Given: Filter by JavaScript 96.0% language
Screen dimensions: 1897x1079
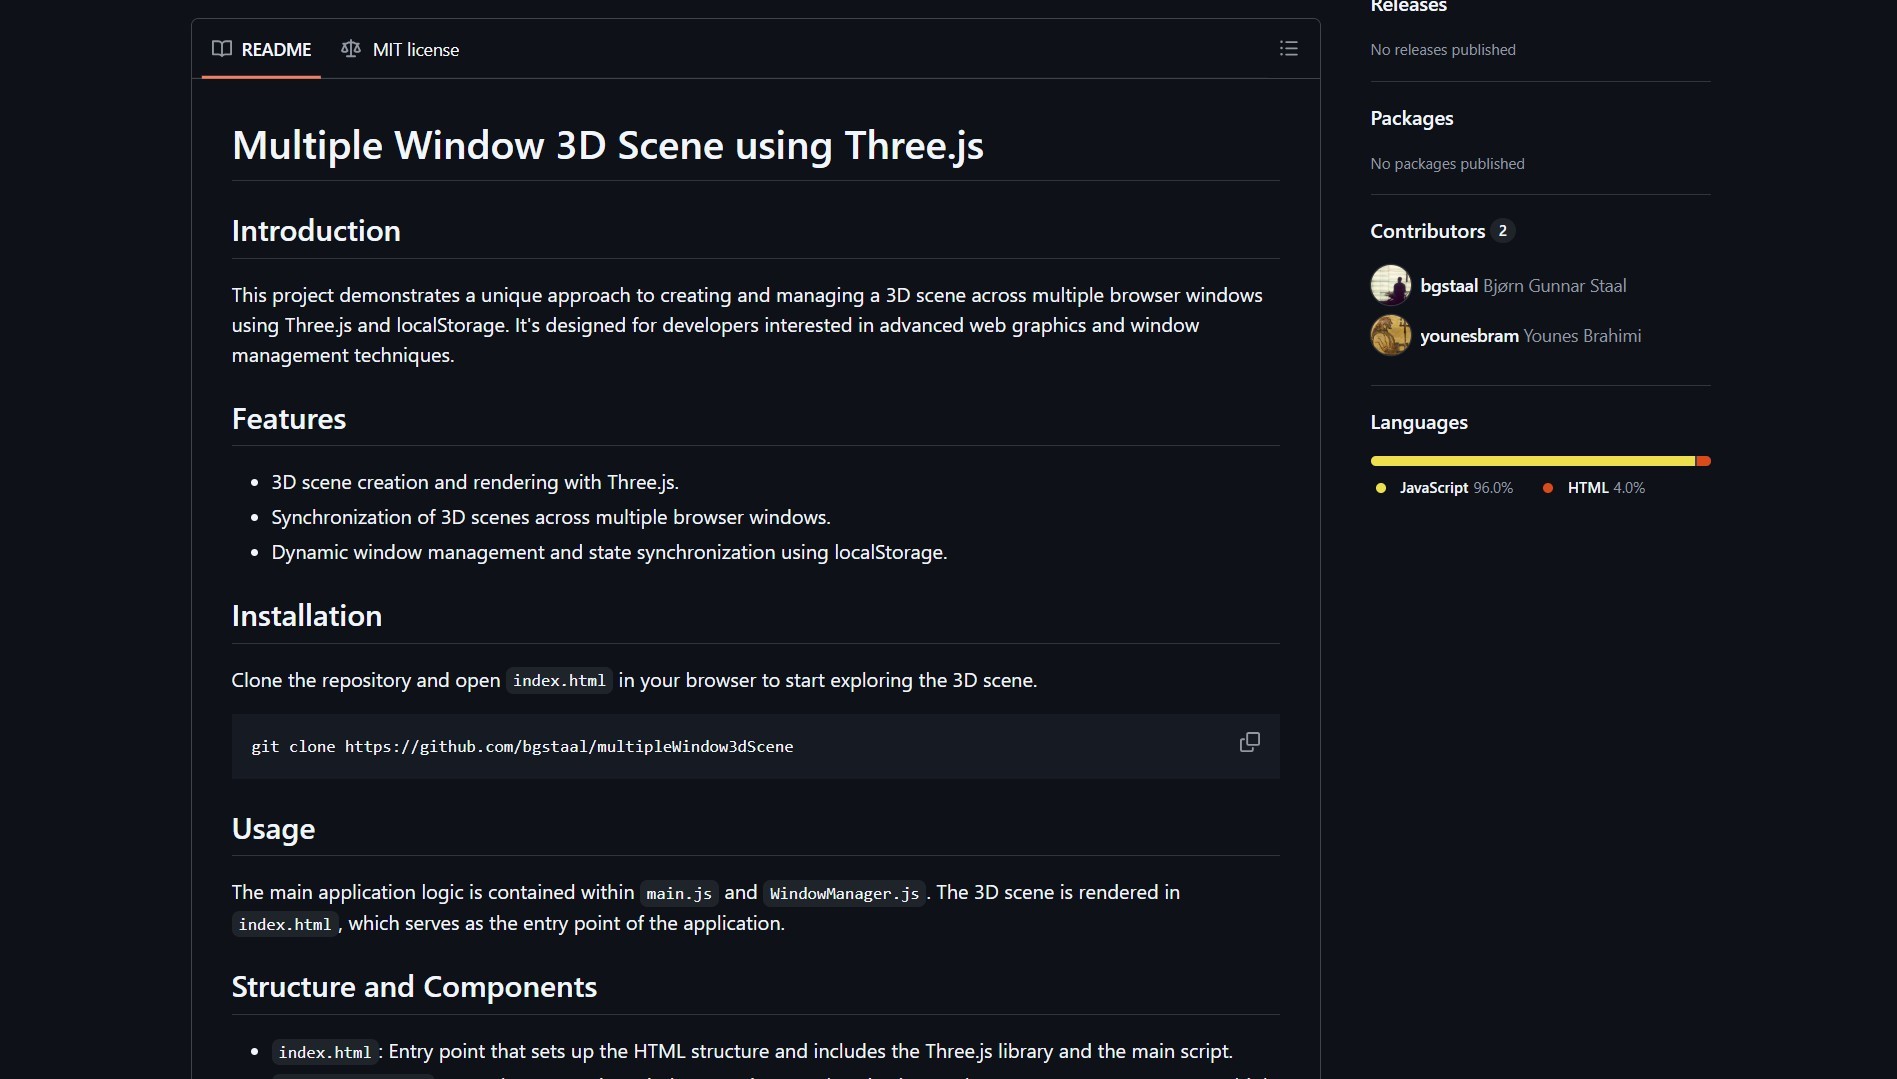Looking at the screenshot, I should tap(1455, 488).
